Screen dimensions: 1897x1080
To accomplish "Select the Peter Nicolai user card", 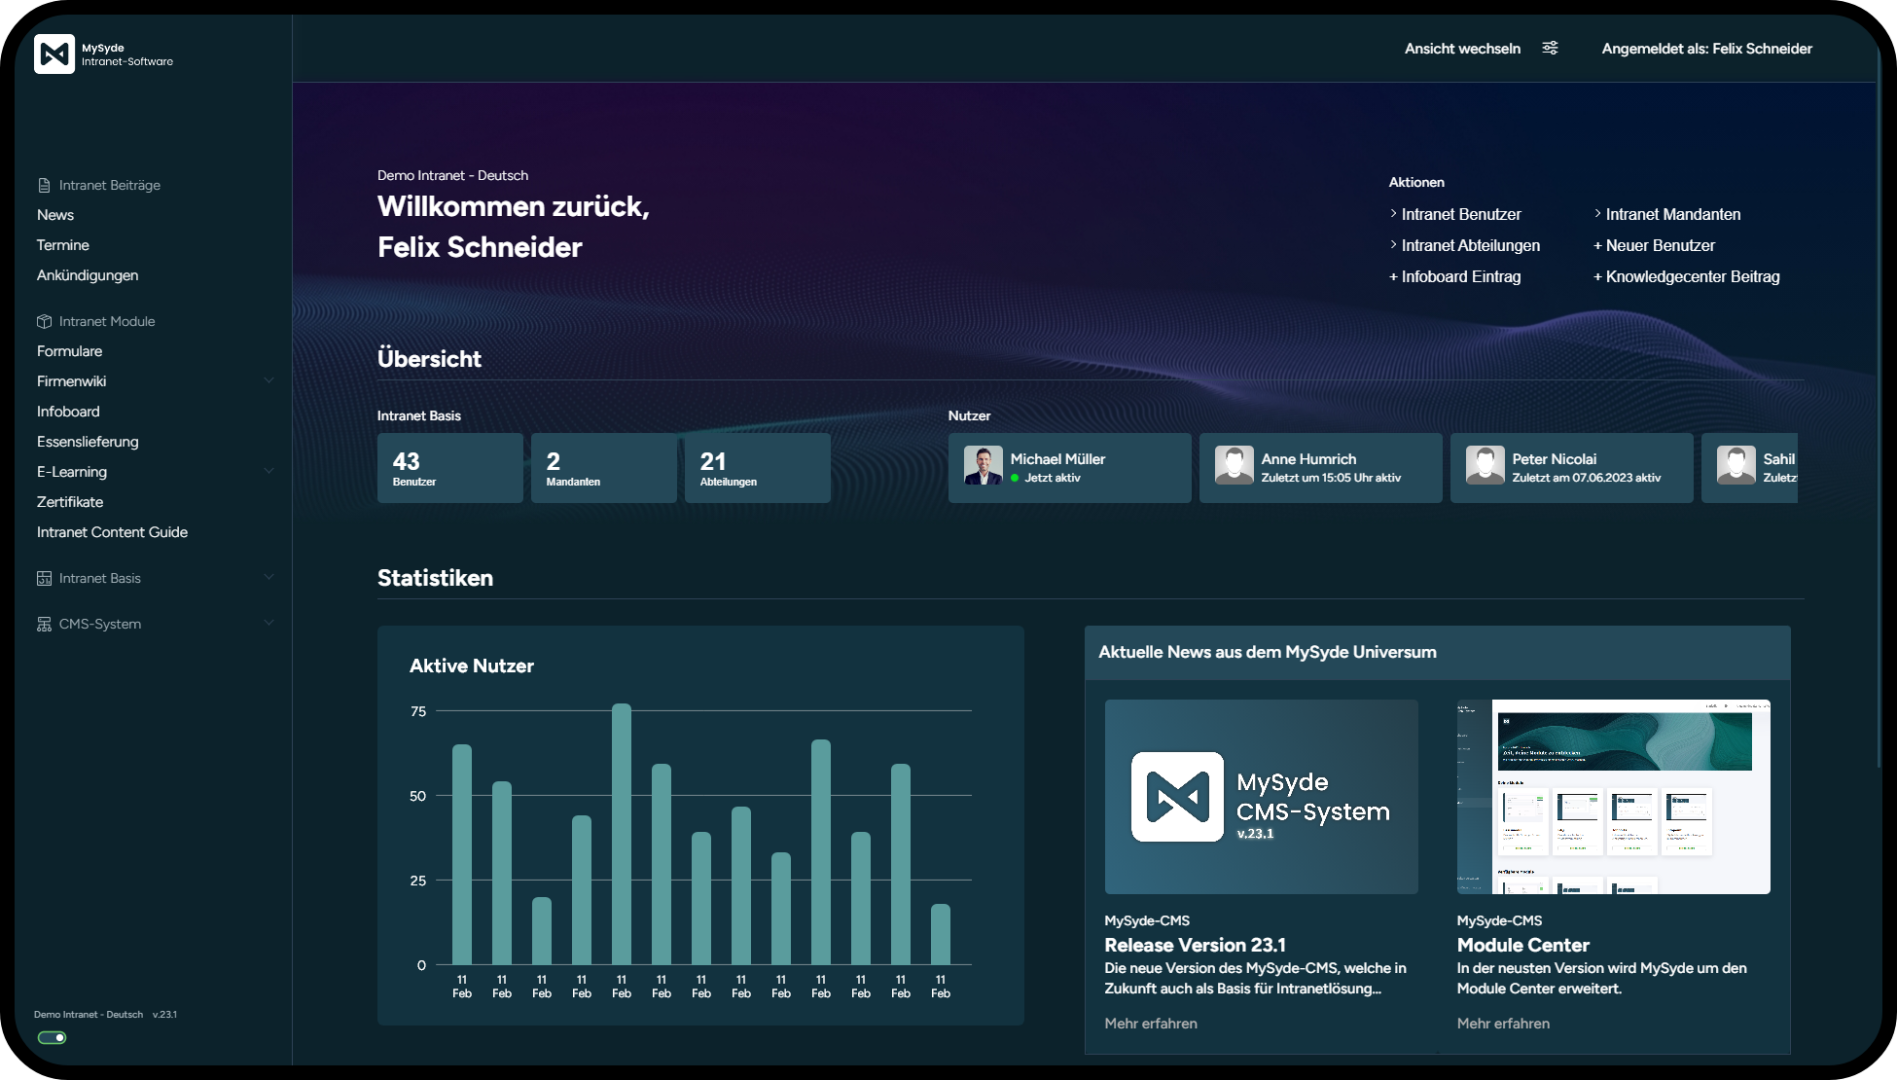I will pyautogui.click(x=1572, y=467).
